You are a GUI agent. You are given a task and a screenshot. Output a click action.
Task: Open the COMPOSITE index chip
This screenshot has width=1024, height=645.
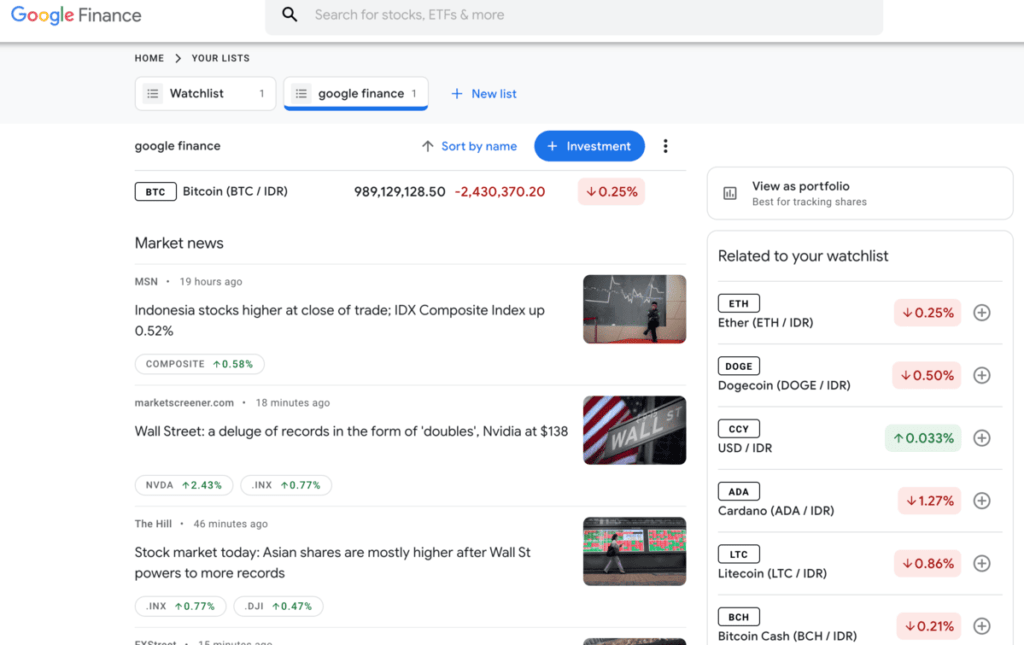199,364
